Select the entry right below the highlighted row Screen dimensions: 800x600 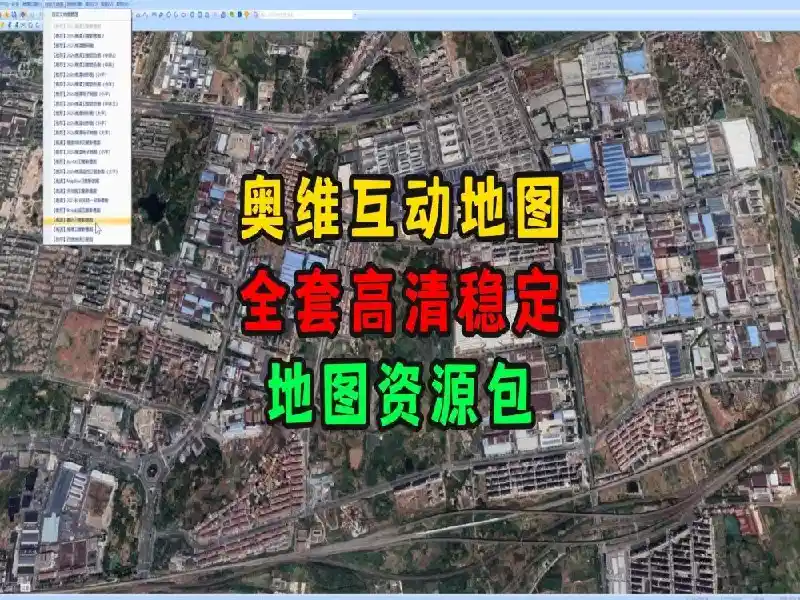87,230
